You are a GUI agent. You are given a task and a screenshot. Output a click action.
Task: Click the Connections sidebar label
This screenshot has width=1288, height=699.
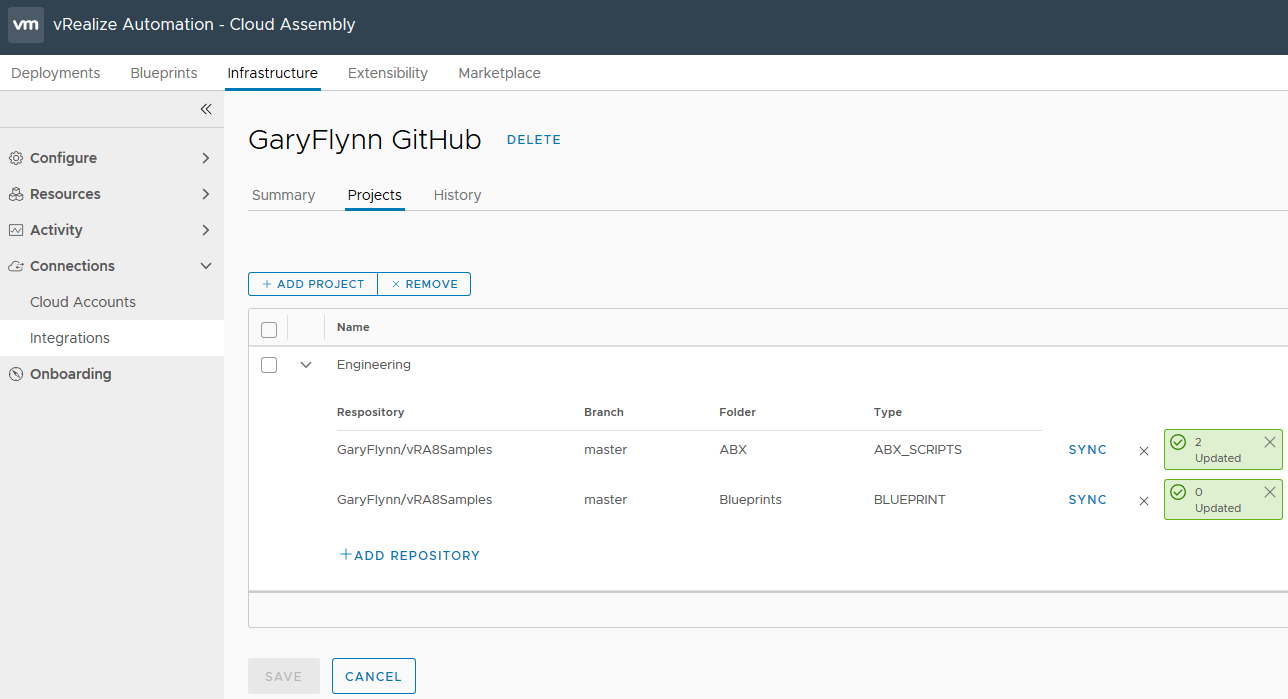pos(72,266)
